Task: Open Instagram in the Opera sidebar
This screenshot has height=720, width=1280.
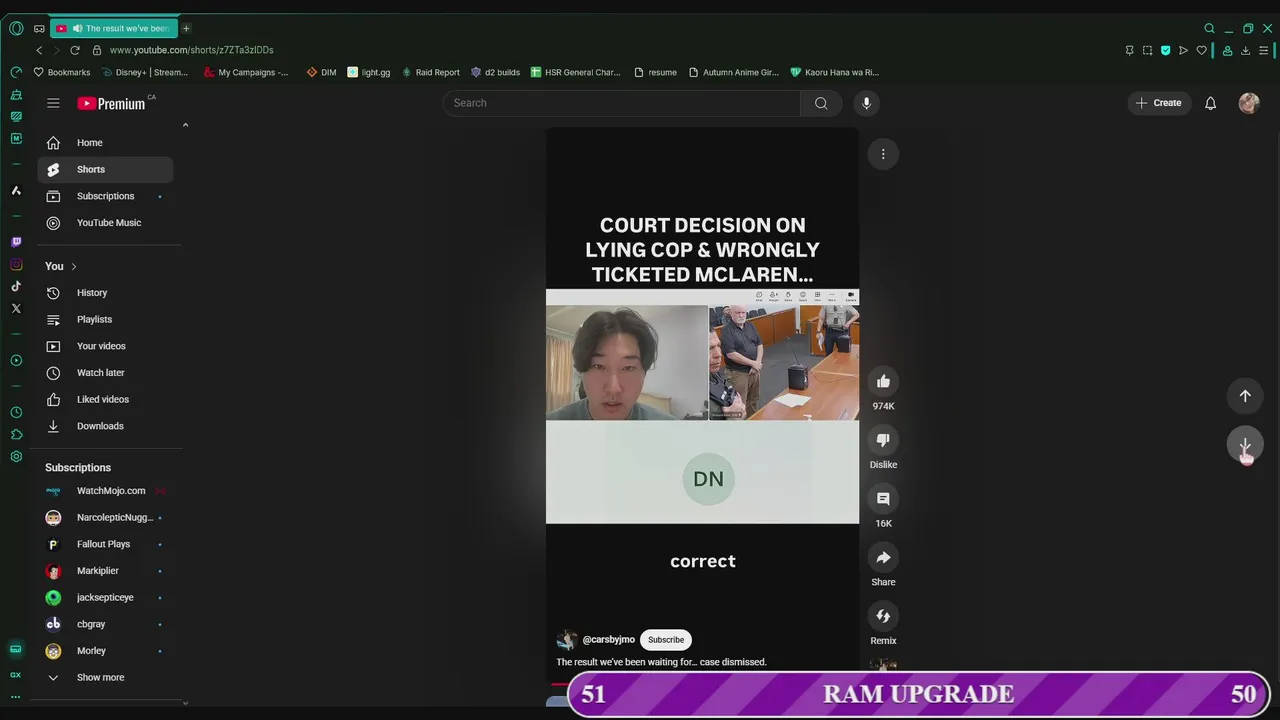Action: tap(16, 264)
